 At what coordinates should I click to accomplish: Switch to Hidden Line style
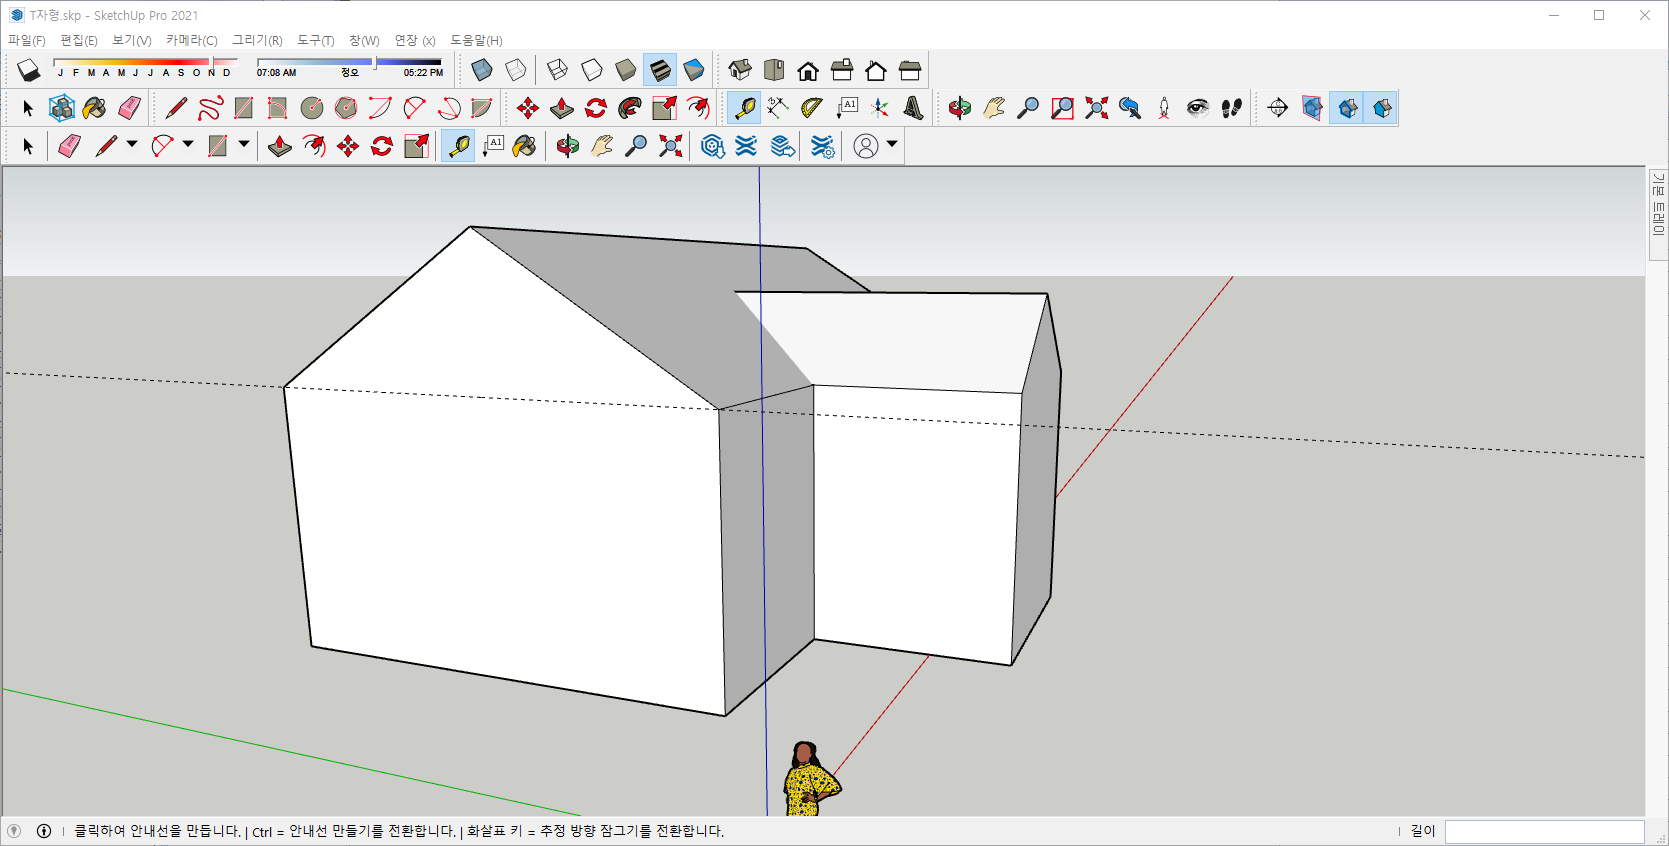[592, 70]
